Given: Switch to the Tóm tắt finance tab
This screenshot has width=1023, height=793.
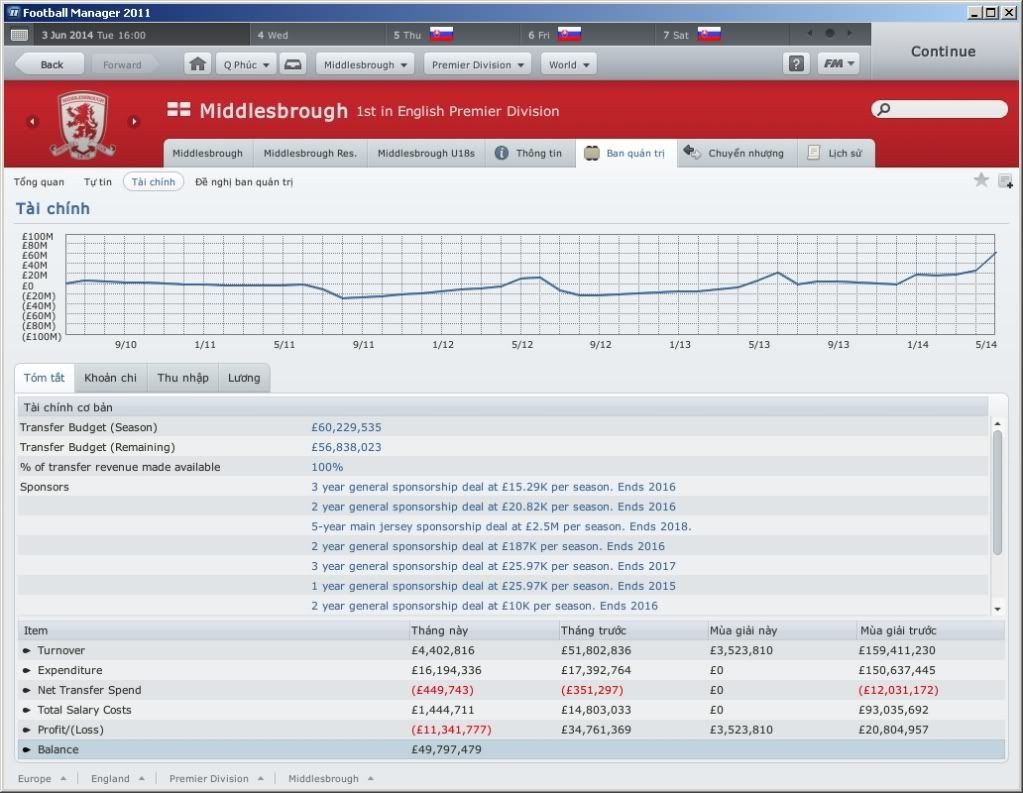Looking at the screenshot, I should point(44,378).
